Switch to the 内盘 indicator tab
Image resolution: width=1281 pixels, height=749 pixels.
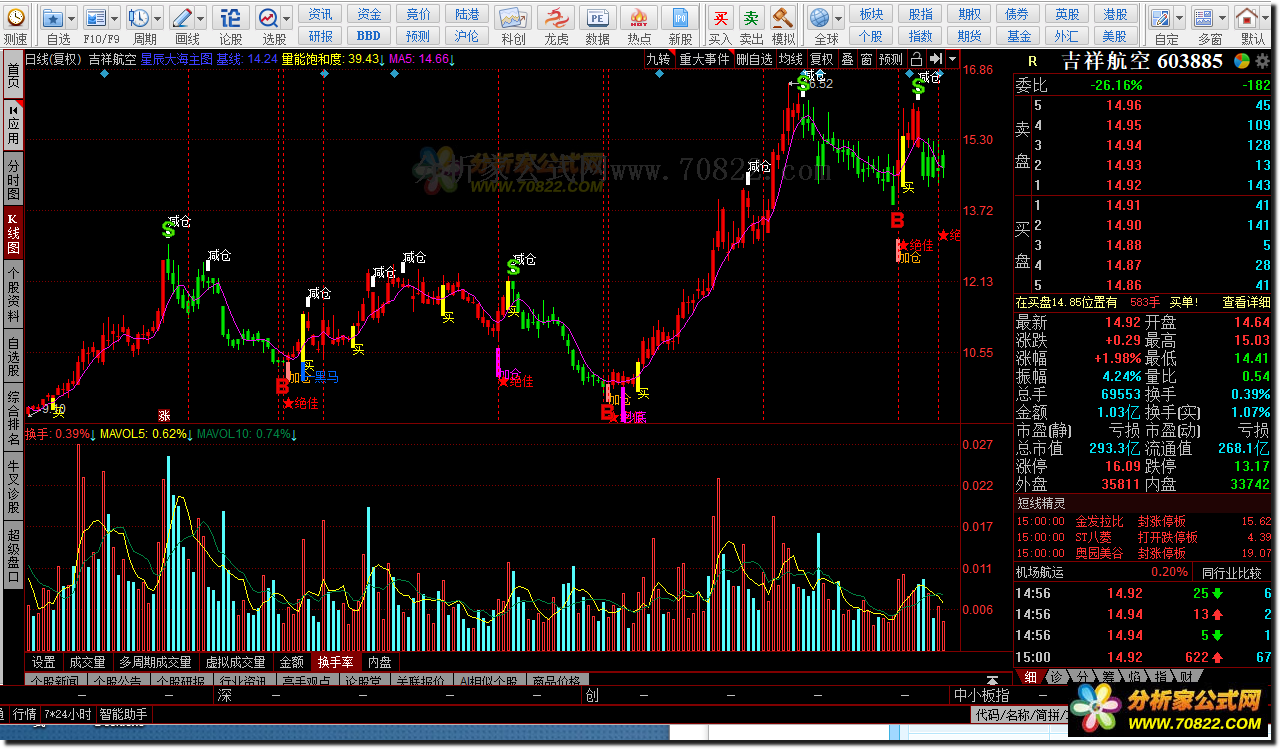click(379, 662)
